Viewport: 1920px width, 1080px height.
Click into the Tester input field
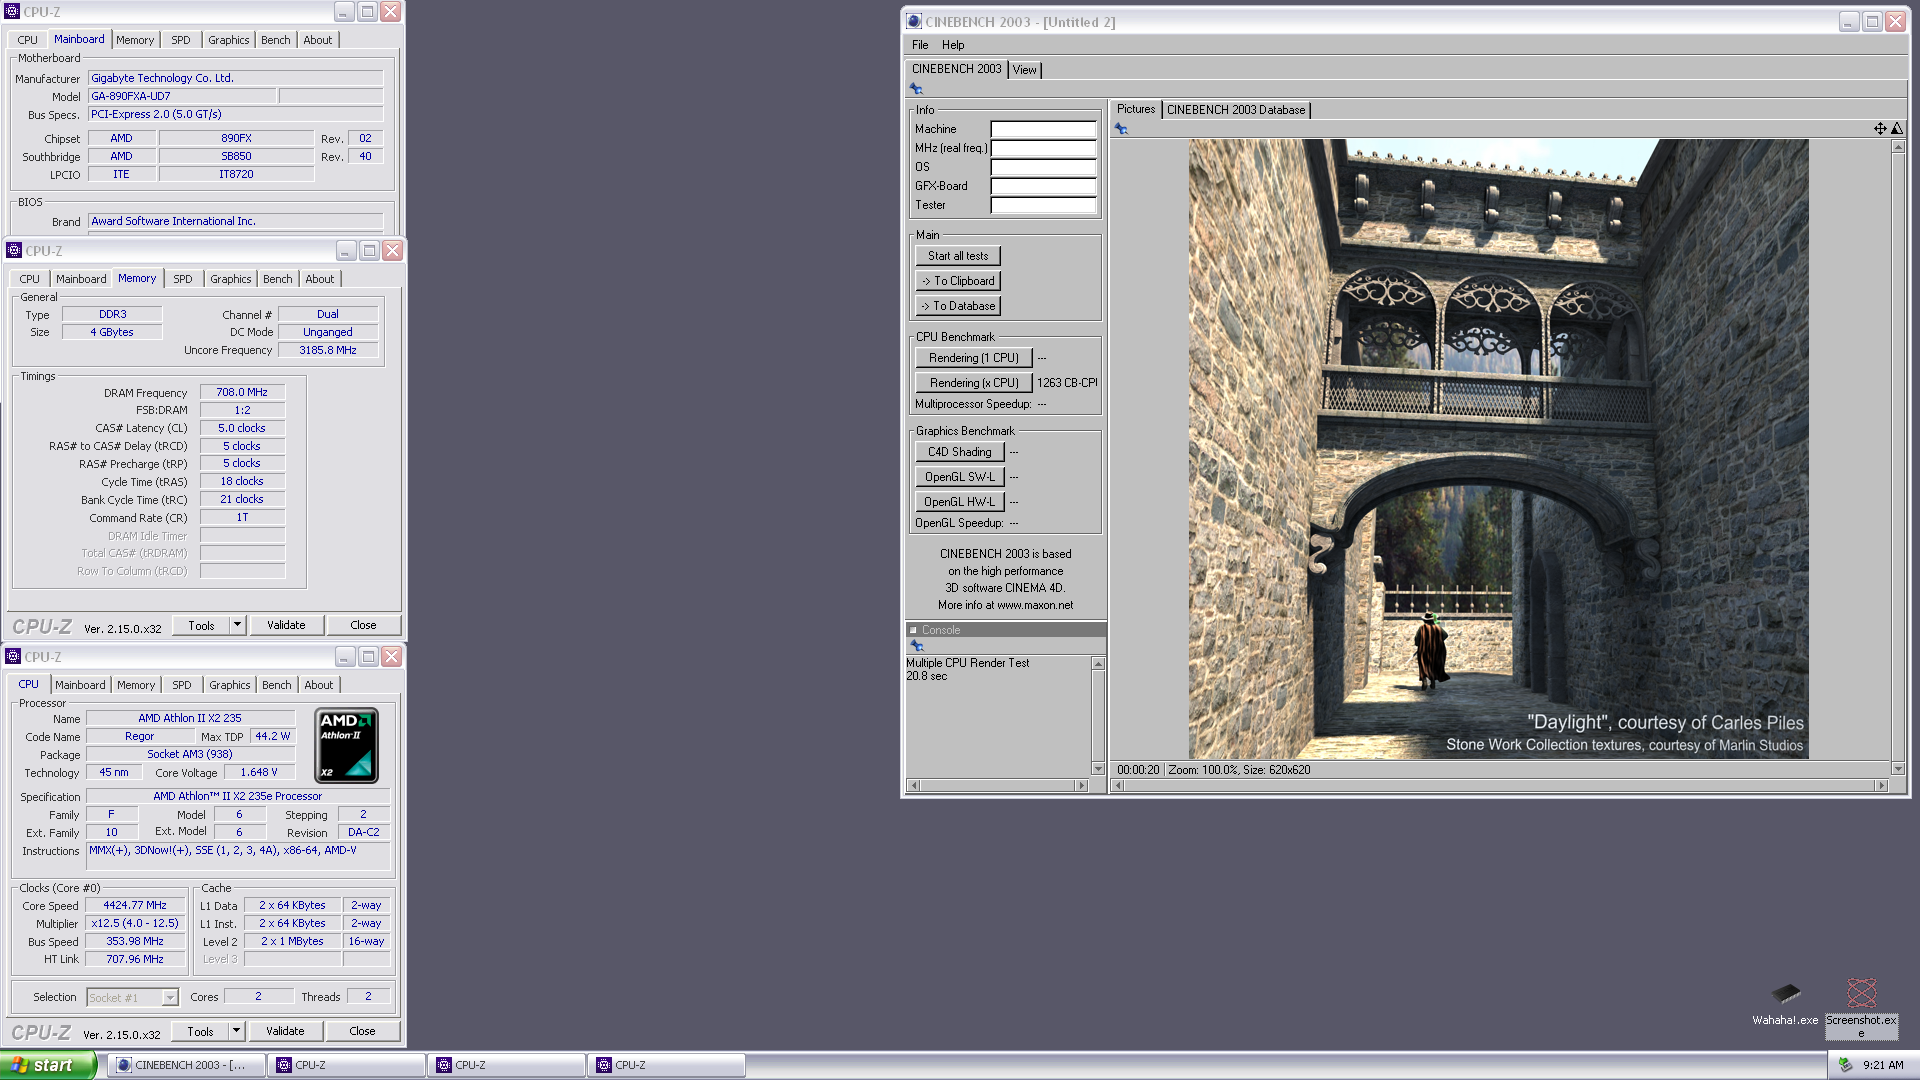click(1043, 205)
